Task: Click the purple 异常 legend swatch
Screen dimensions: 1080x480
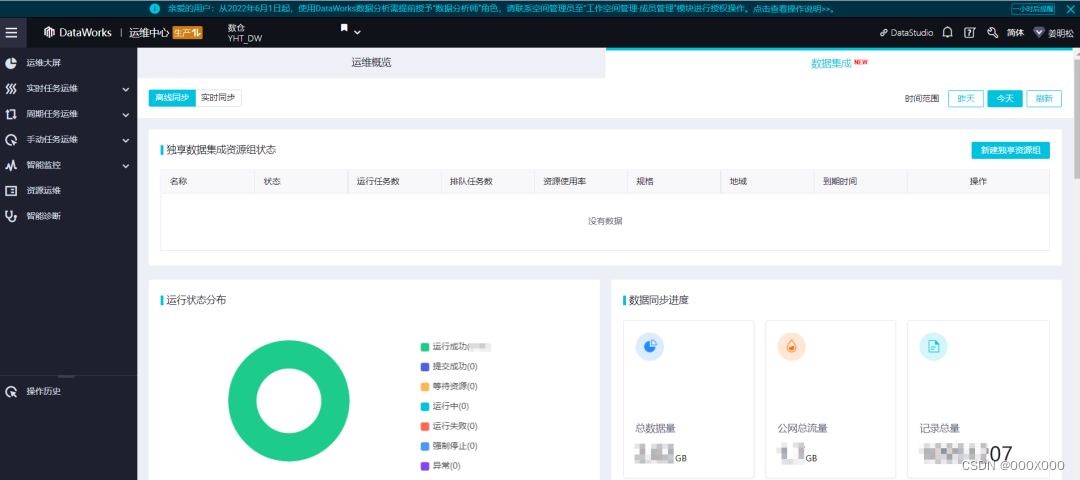Action: (x=424, y=466)
